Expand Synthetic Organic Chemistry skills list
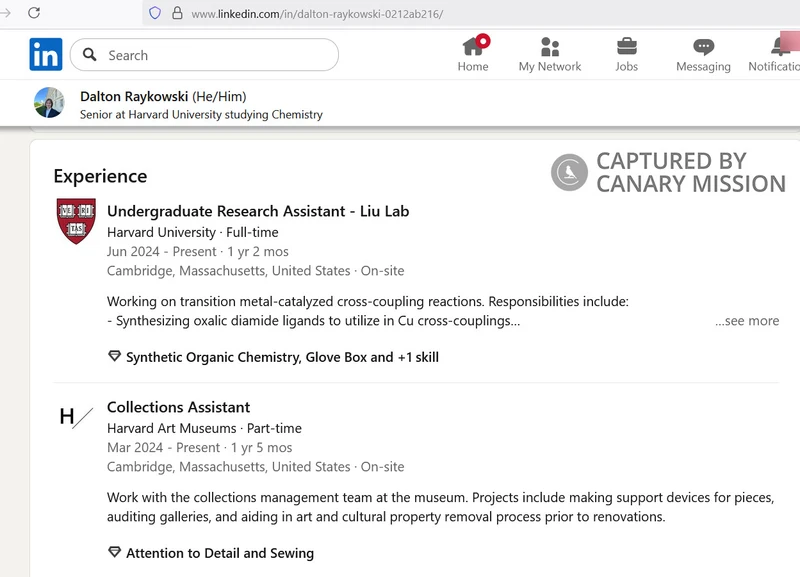800x577 pixels. click(x=281, y=357)
